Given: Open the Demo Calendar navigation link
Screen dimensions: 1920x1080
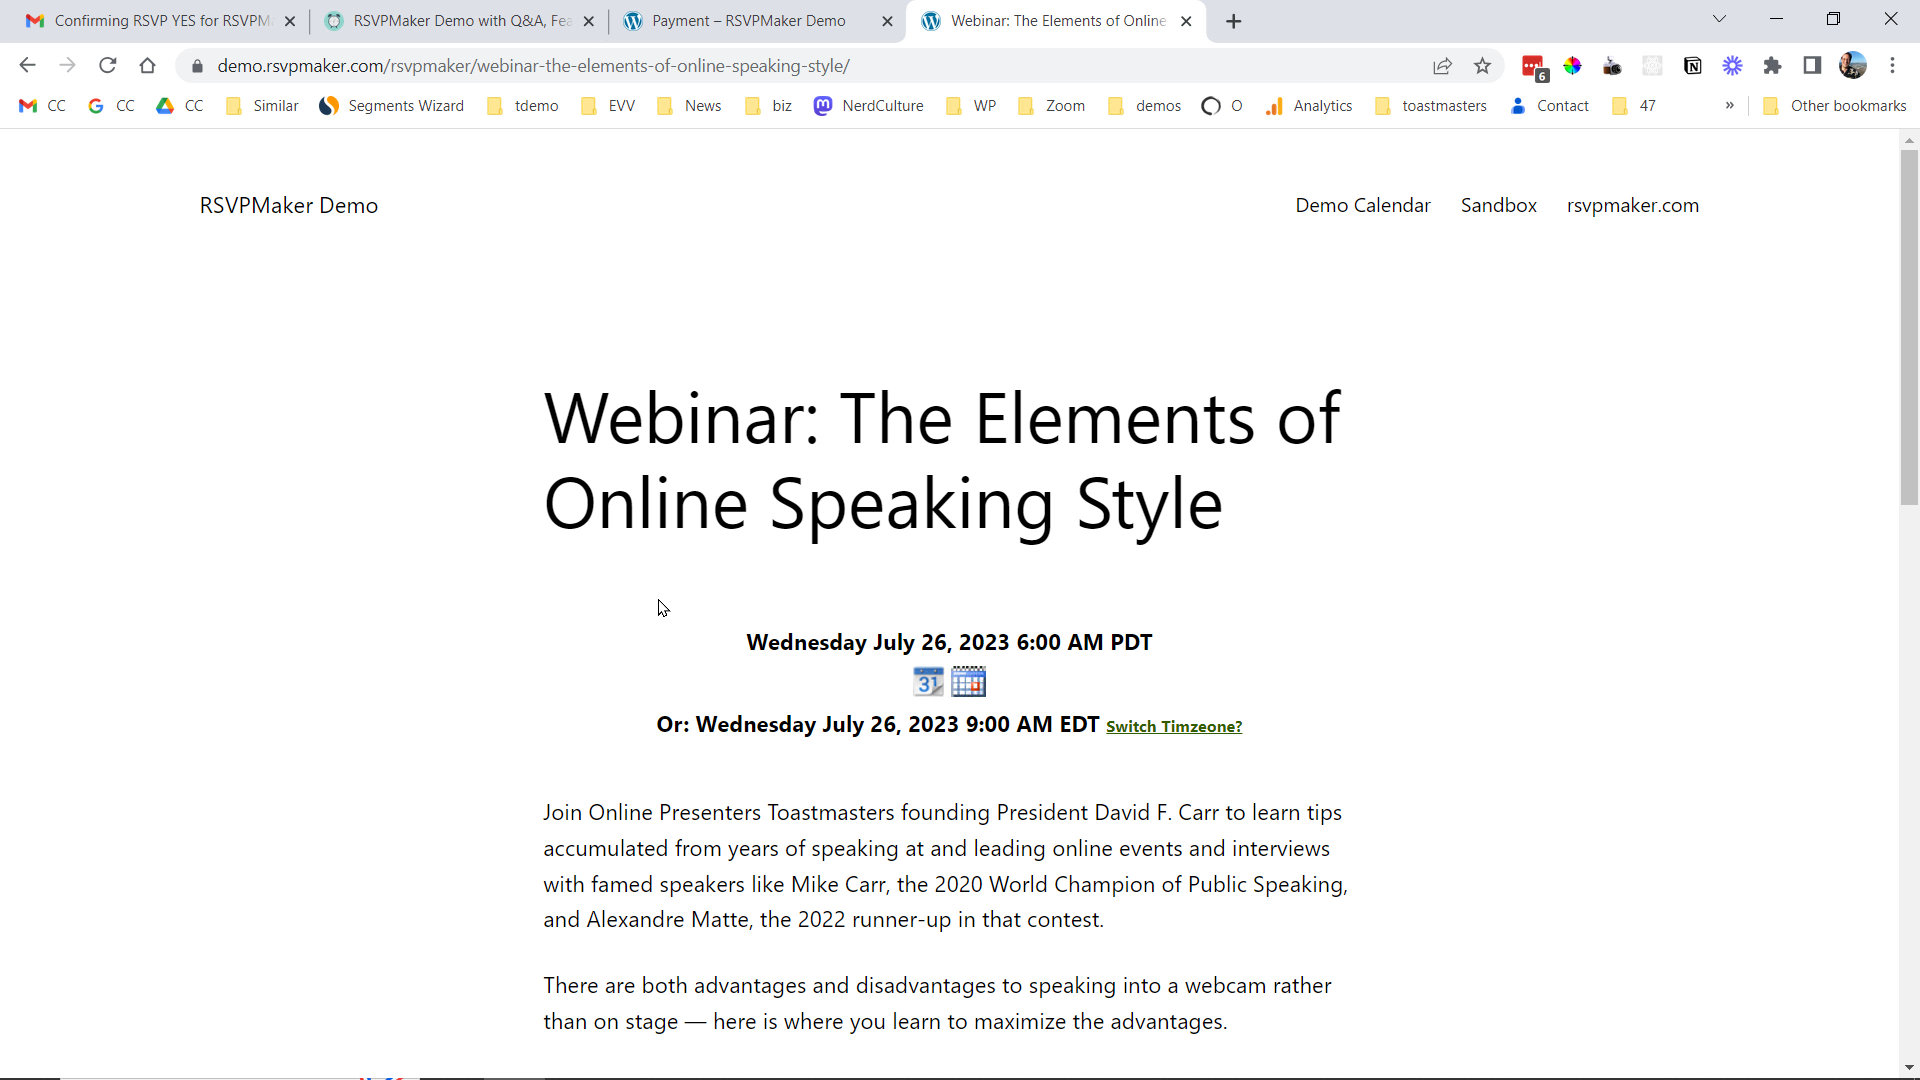Looking at the screenshot, I should [1362, 204].
